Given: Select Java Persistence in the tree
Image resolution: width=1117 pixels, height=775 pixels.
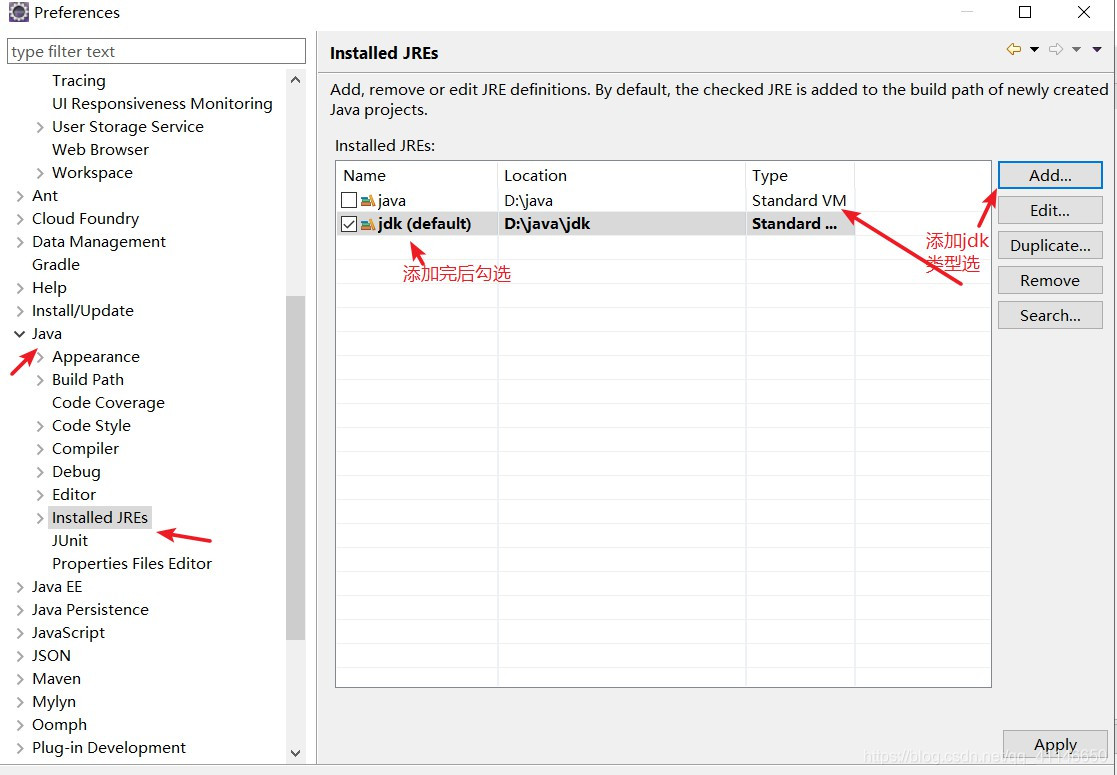Looking at the screenshot, I should point(90,610).
